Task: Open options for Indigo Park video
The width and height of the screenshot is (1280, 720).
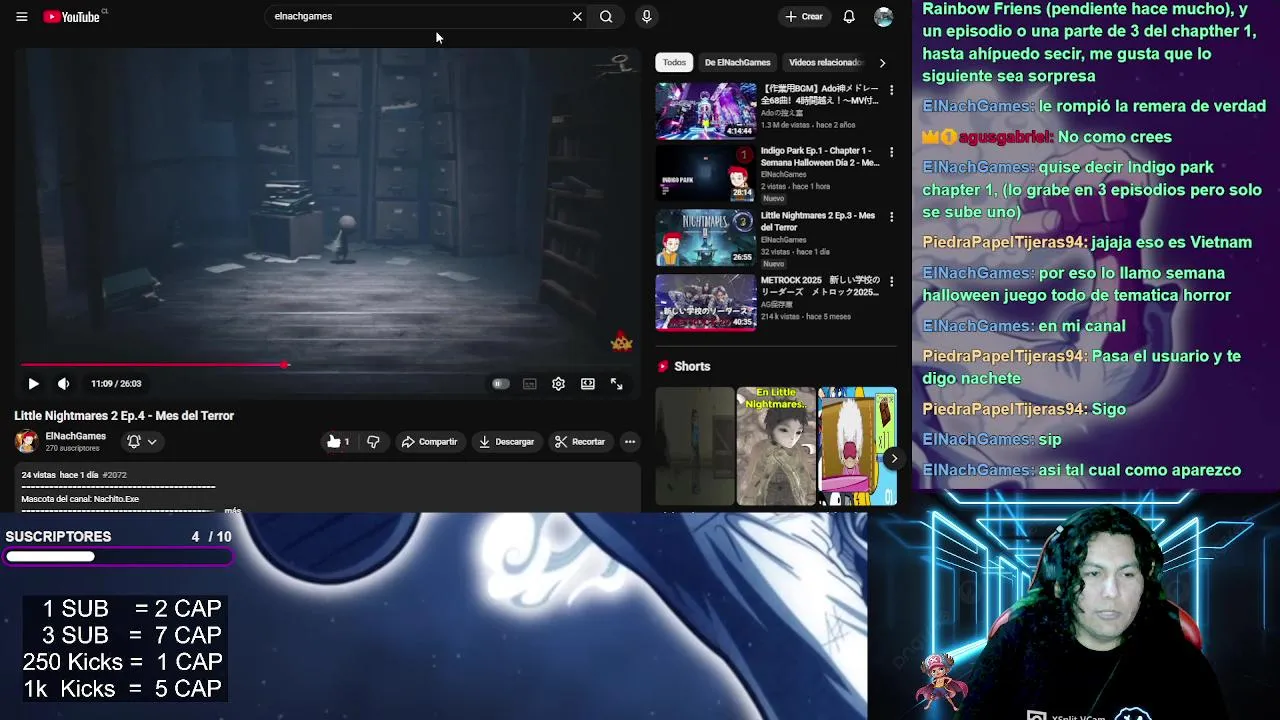Action: pyautogui.click(x=891, y=152)
